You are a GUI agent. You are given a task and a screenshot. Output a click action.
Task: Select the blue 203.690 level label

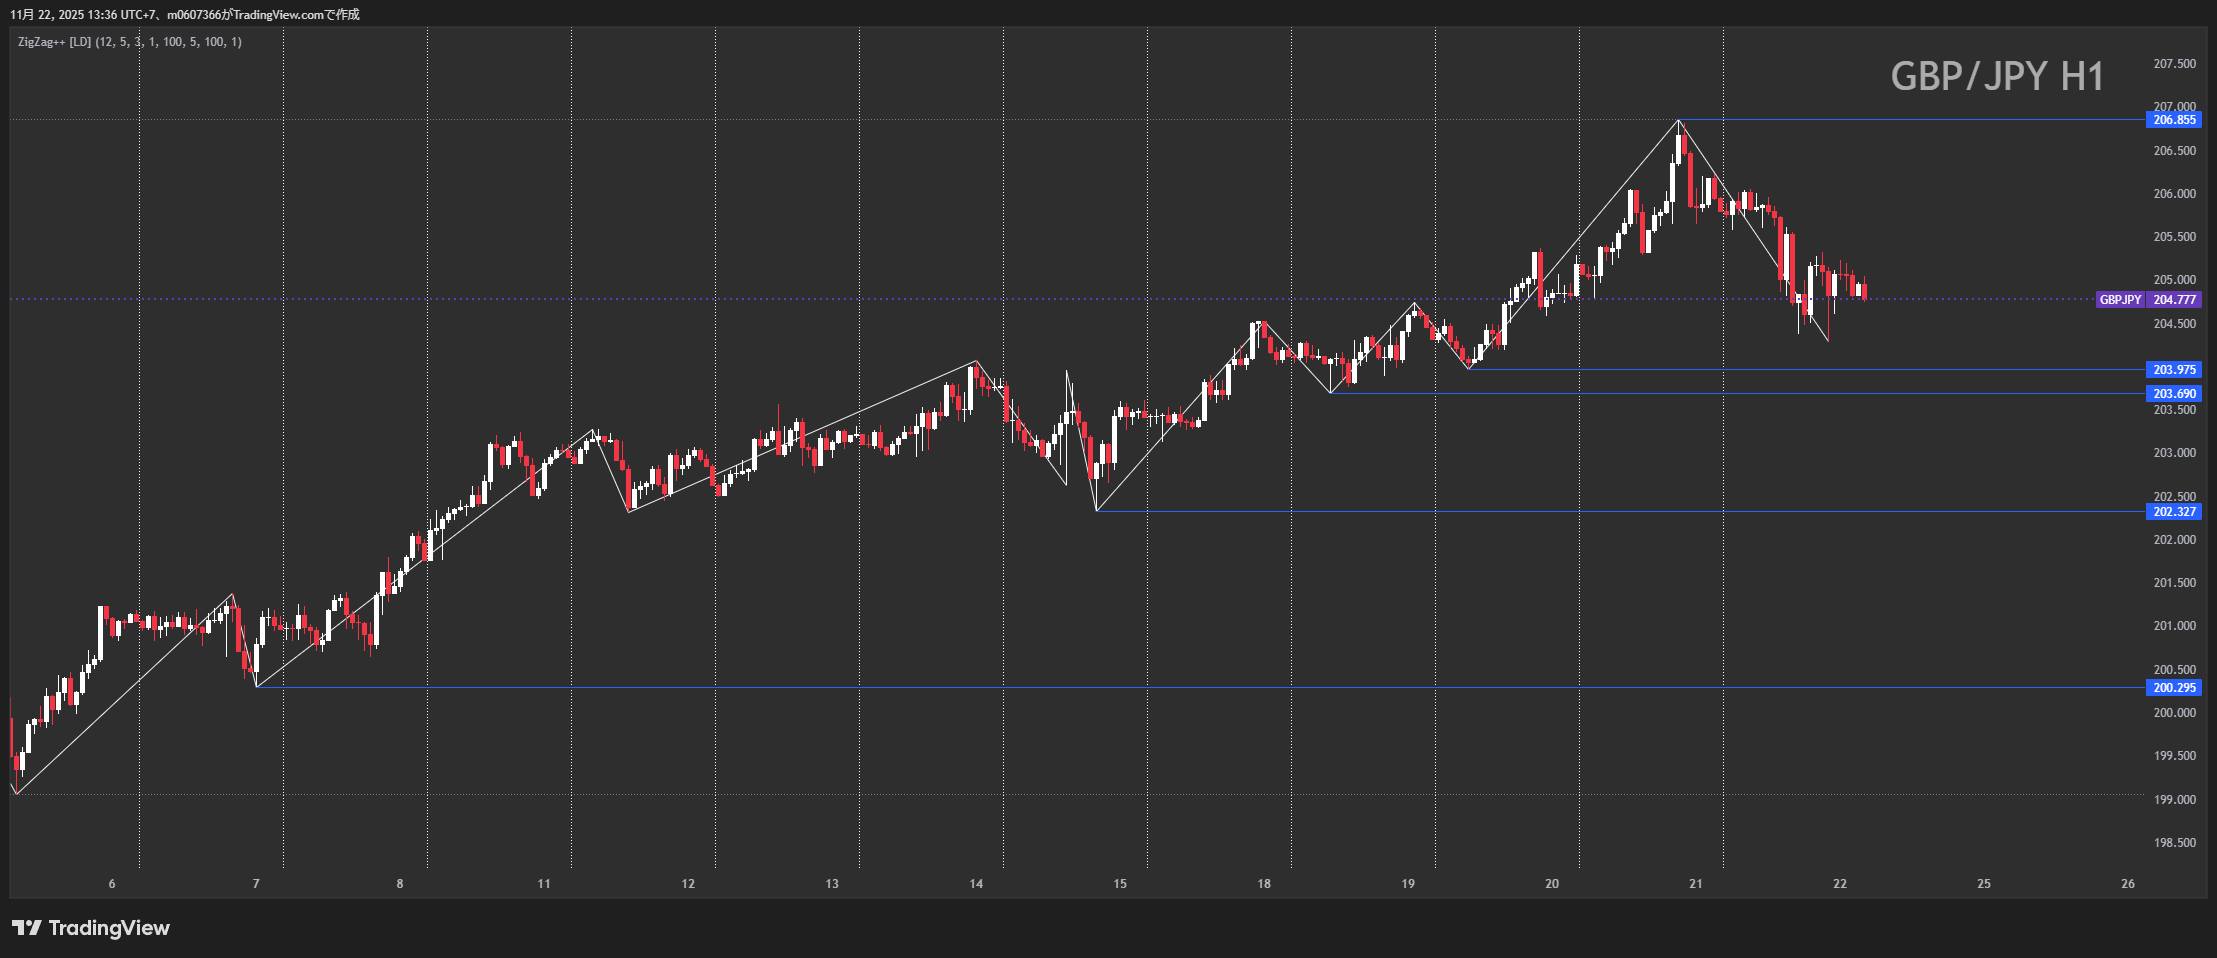point(2174,394)
